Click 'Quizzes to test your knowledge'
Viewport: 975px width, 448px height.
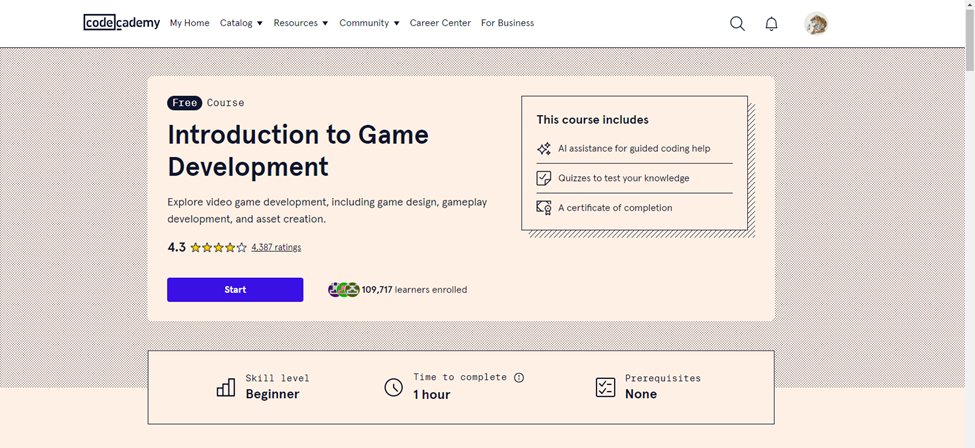(x=624, y=178)
